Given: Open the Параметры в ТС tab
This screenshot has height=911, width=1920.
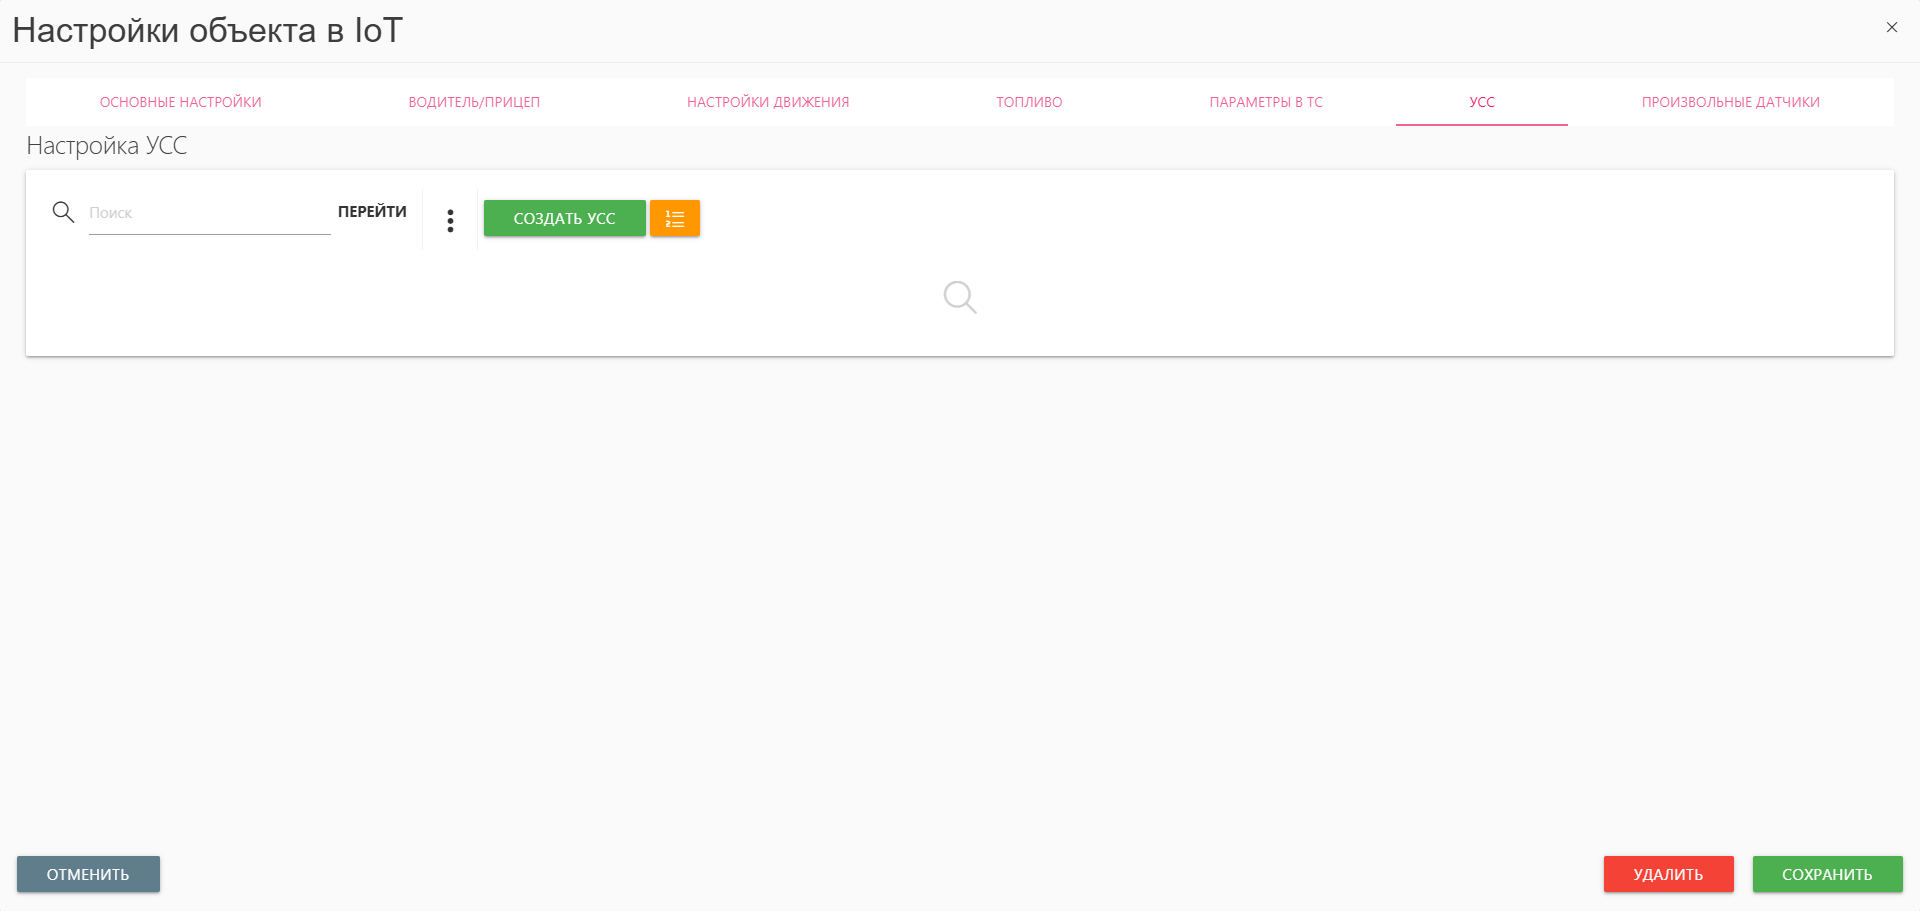Looking at the screenshot, I should pos(1265,102).
